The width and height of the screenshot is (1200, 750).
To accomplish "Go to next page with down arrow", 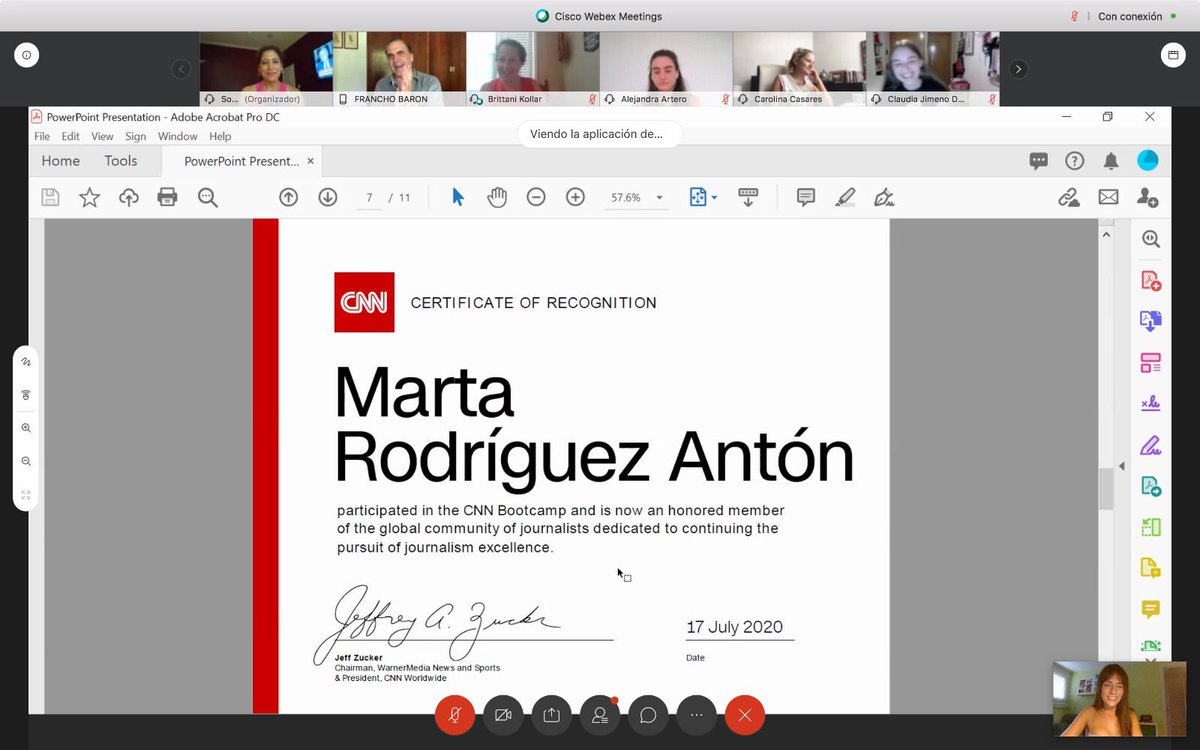I will tap(327, 197).
